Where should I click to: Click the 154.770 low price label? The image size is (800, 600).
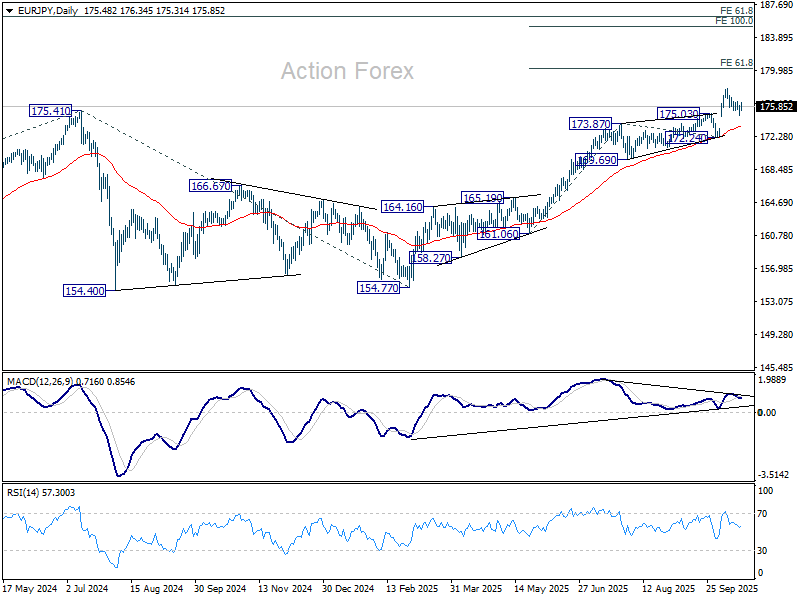(379, 287)
